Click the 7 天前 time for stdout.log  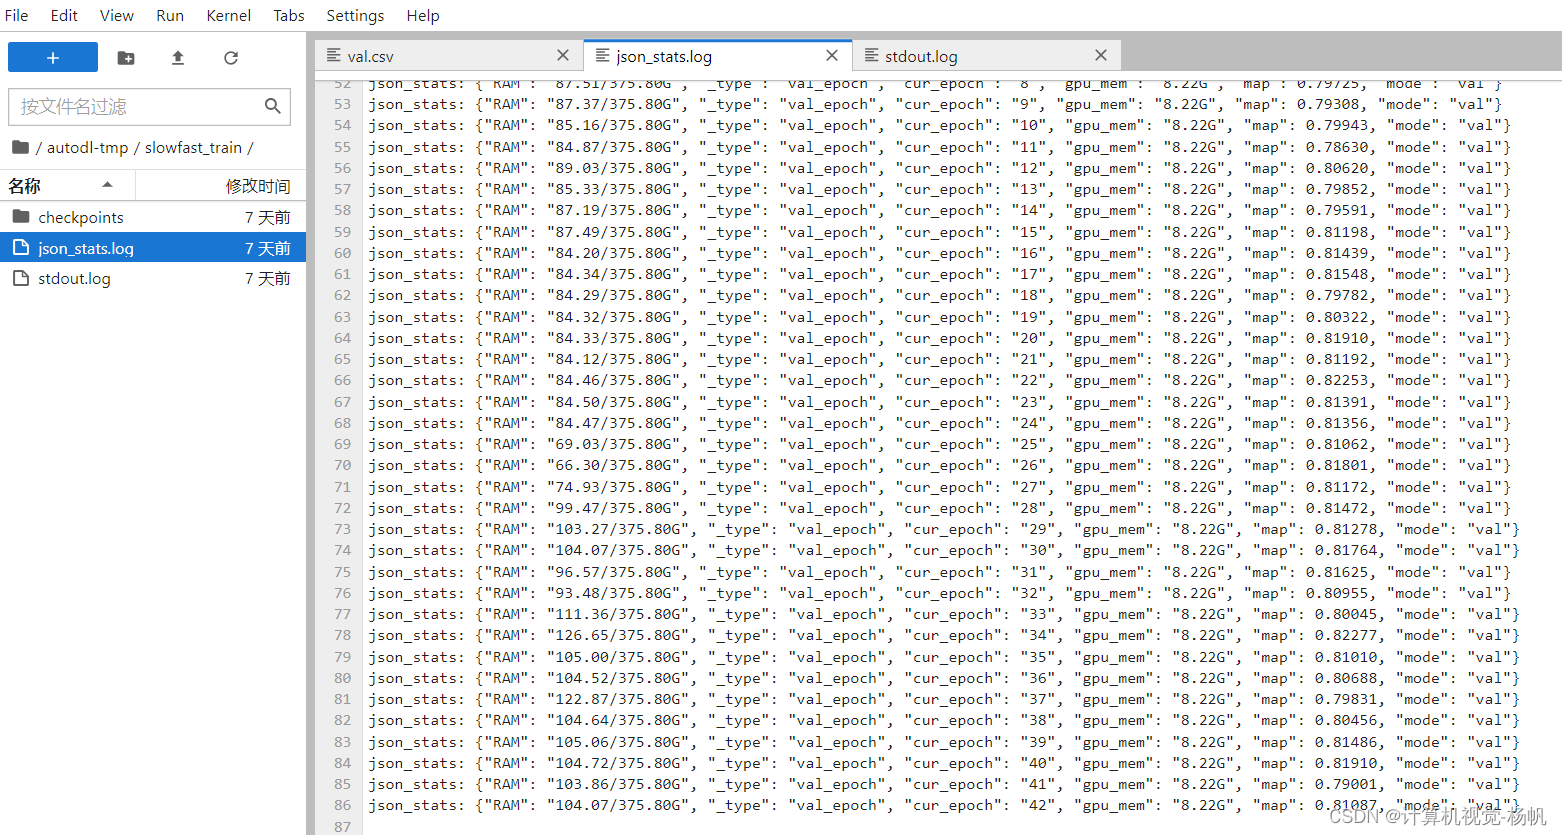coord(267,278)
